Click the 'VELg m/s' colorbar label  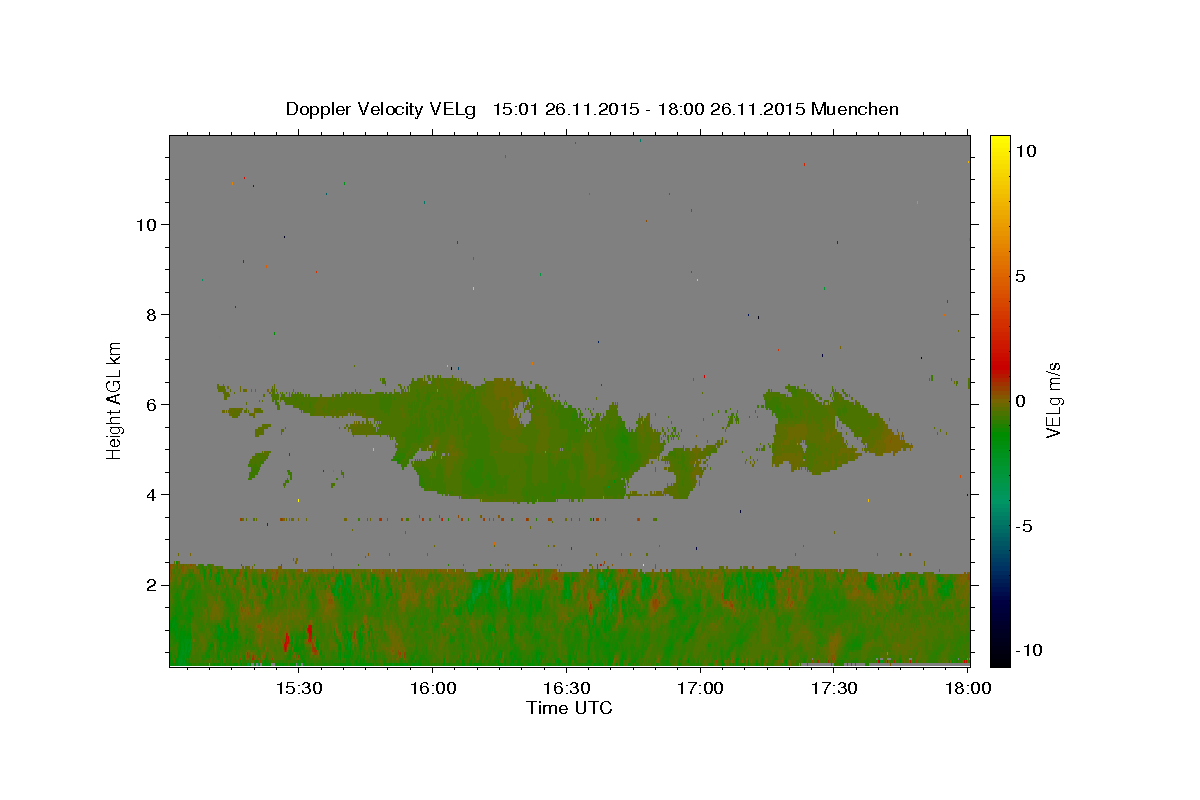pyautogui.click(x=1053, y=401)
